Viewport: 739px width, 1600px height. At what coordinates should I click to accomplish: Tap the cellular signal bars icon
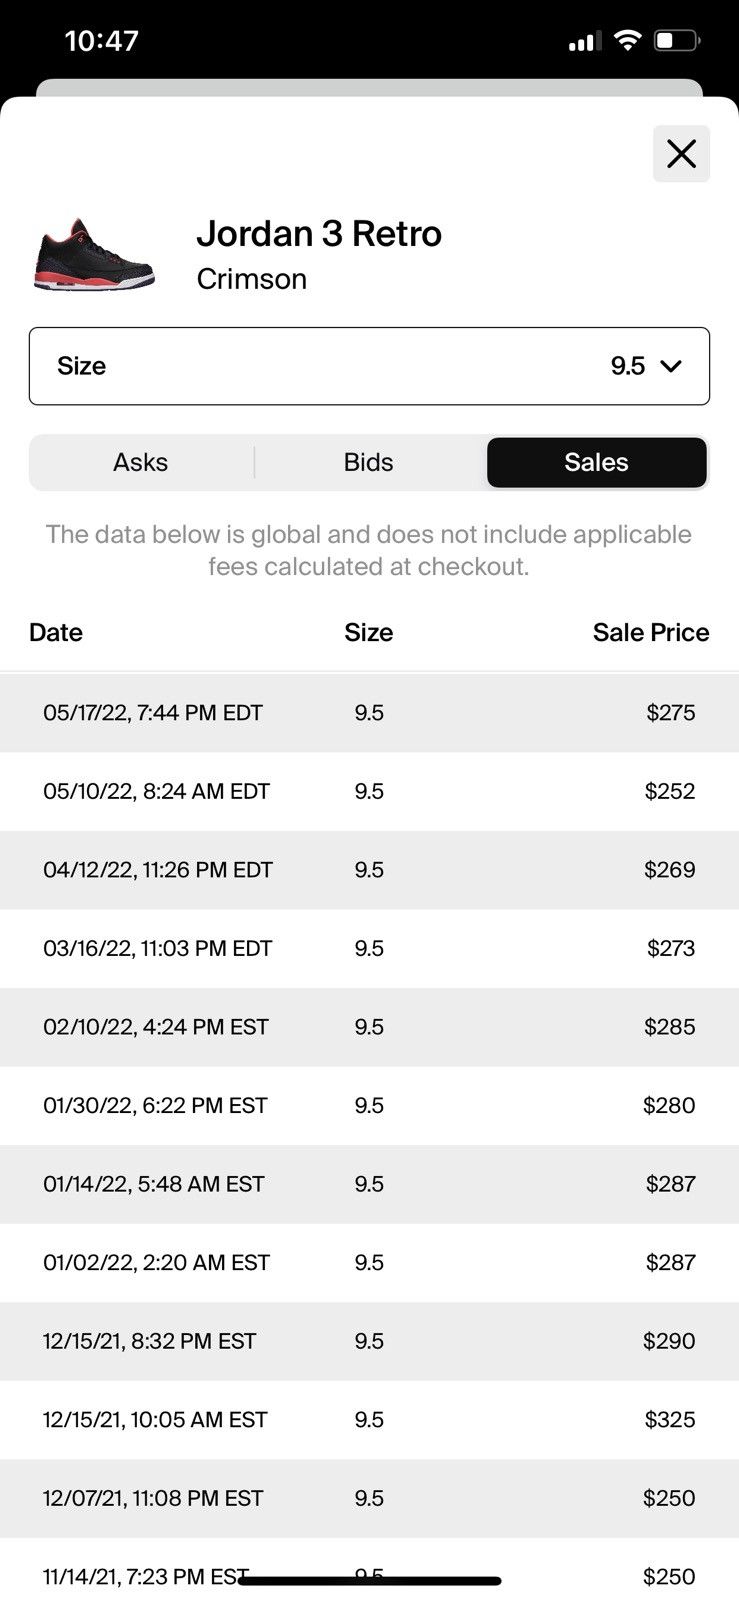point(584,42)
